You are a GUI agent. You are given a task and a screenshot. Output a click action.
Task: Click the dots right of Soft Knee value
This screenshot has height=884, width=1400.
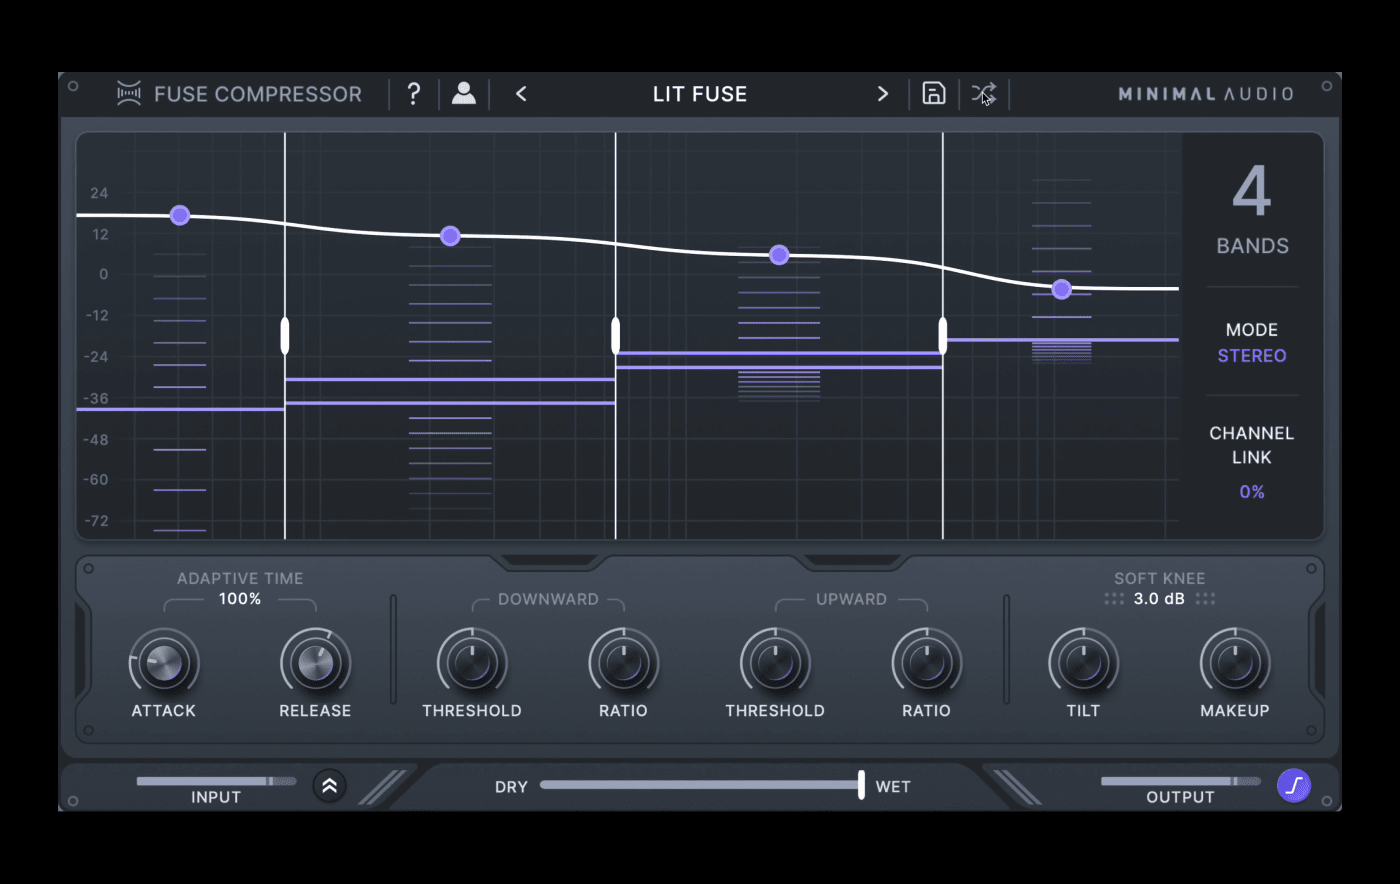pos(1205,599)
